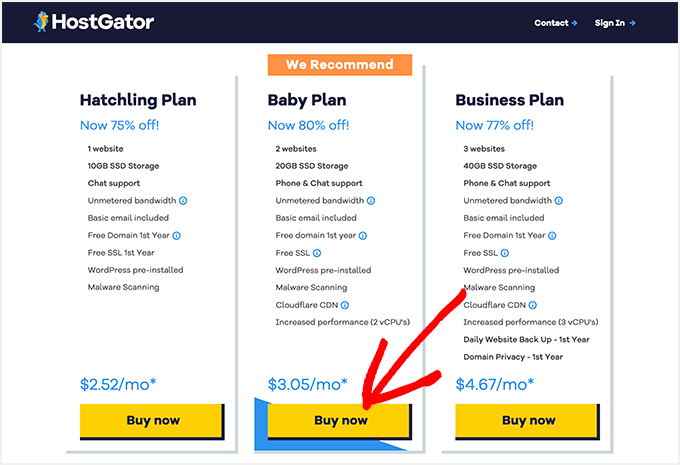This screenshot has height=465, width=680.
Task: Click the HostGator logo
Action: [94, 21]
